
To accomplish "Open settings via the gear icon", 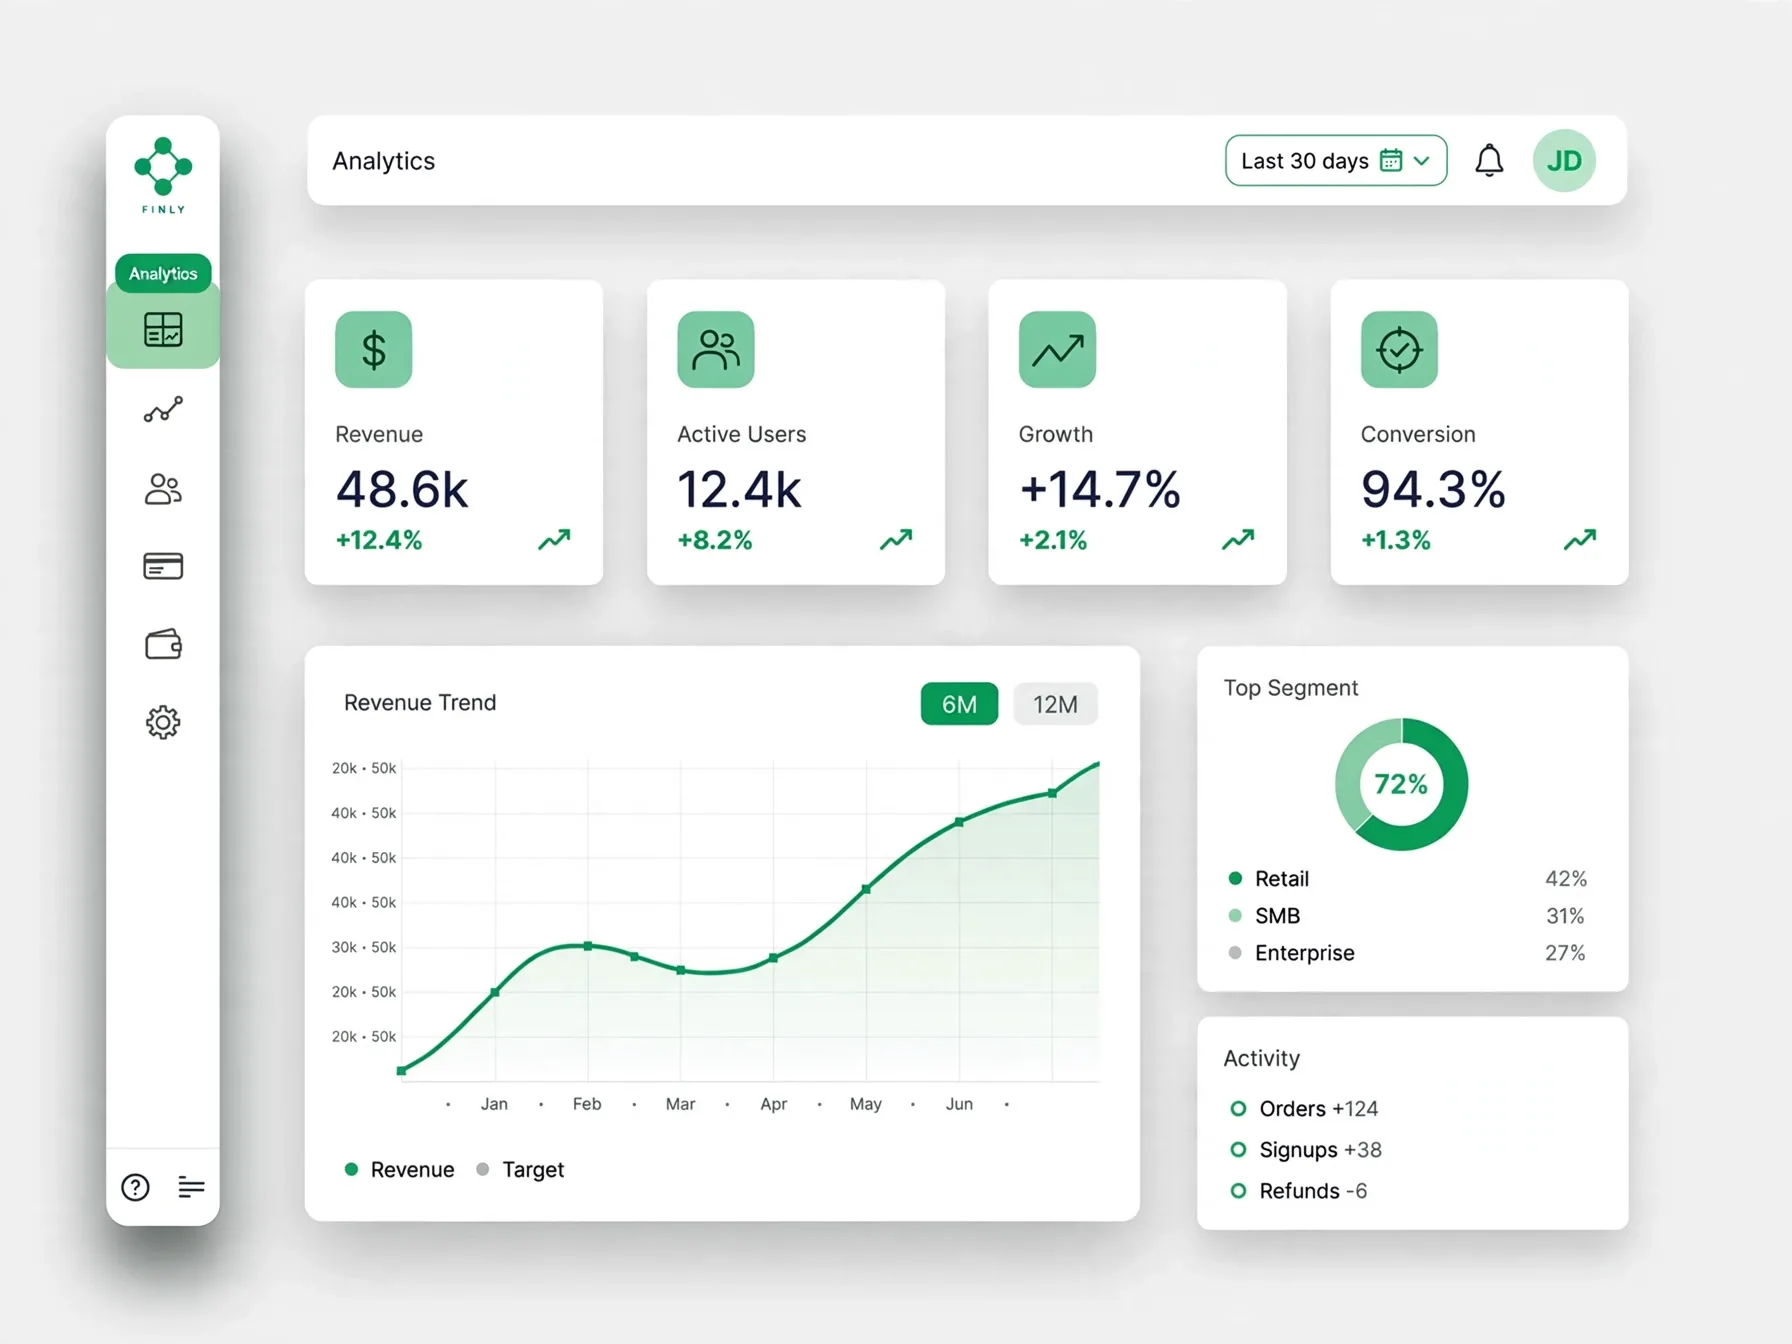I will pyautogui.click(x=163, y=722).
